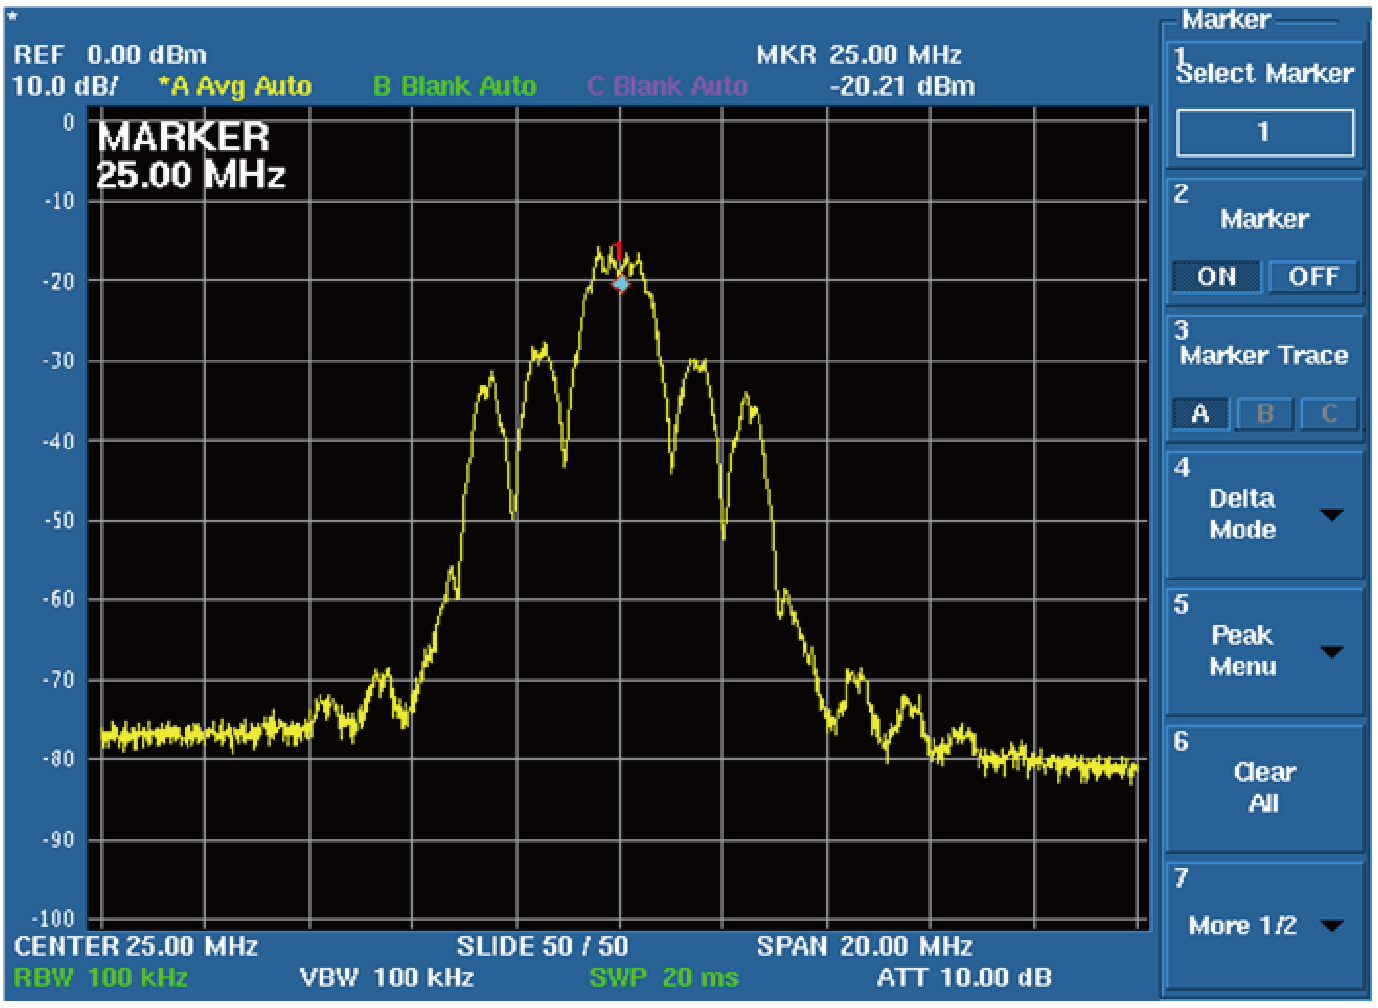Open the More 1/2 menu page arrow
The width and height of the screenshot is (1378, 1008).
click(x=1331, y=926)
